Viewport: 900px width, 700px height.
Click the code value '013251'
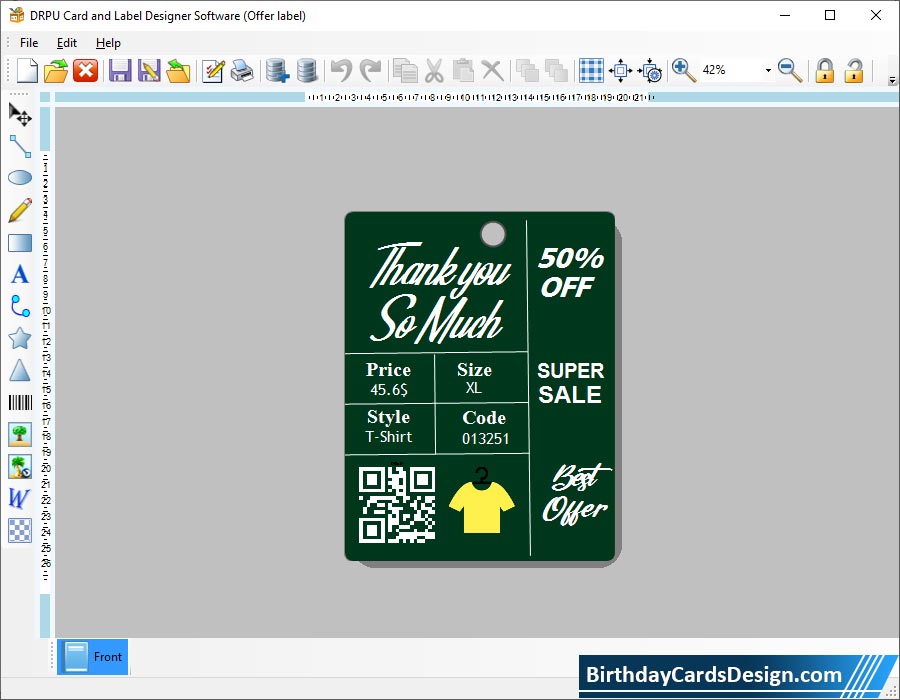point(486,438)
